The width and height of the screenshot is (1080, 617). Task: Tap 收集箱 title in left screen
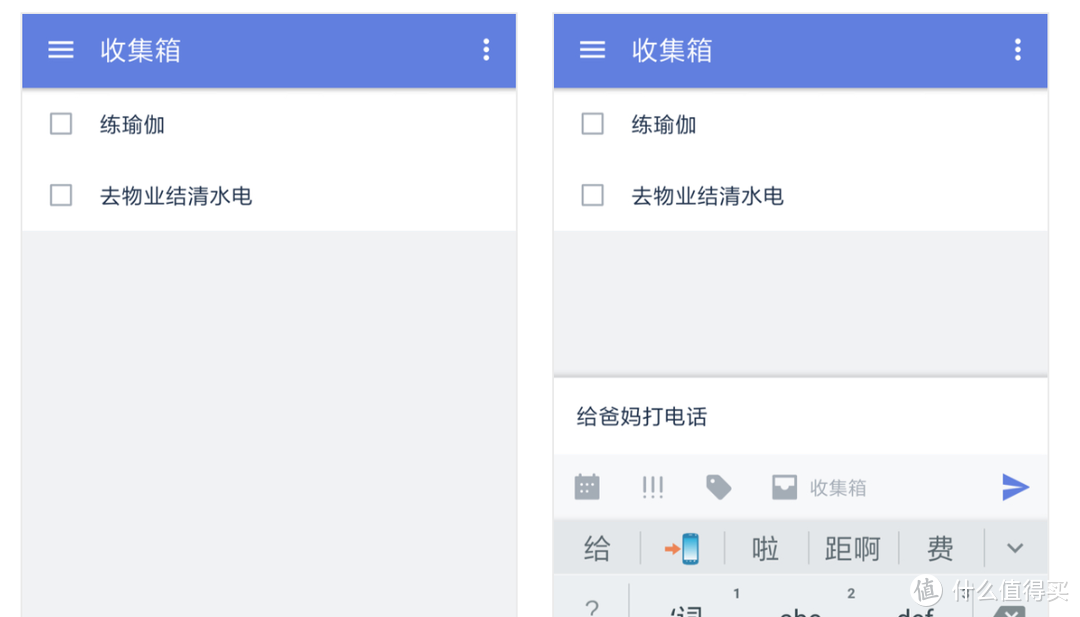141,50
